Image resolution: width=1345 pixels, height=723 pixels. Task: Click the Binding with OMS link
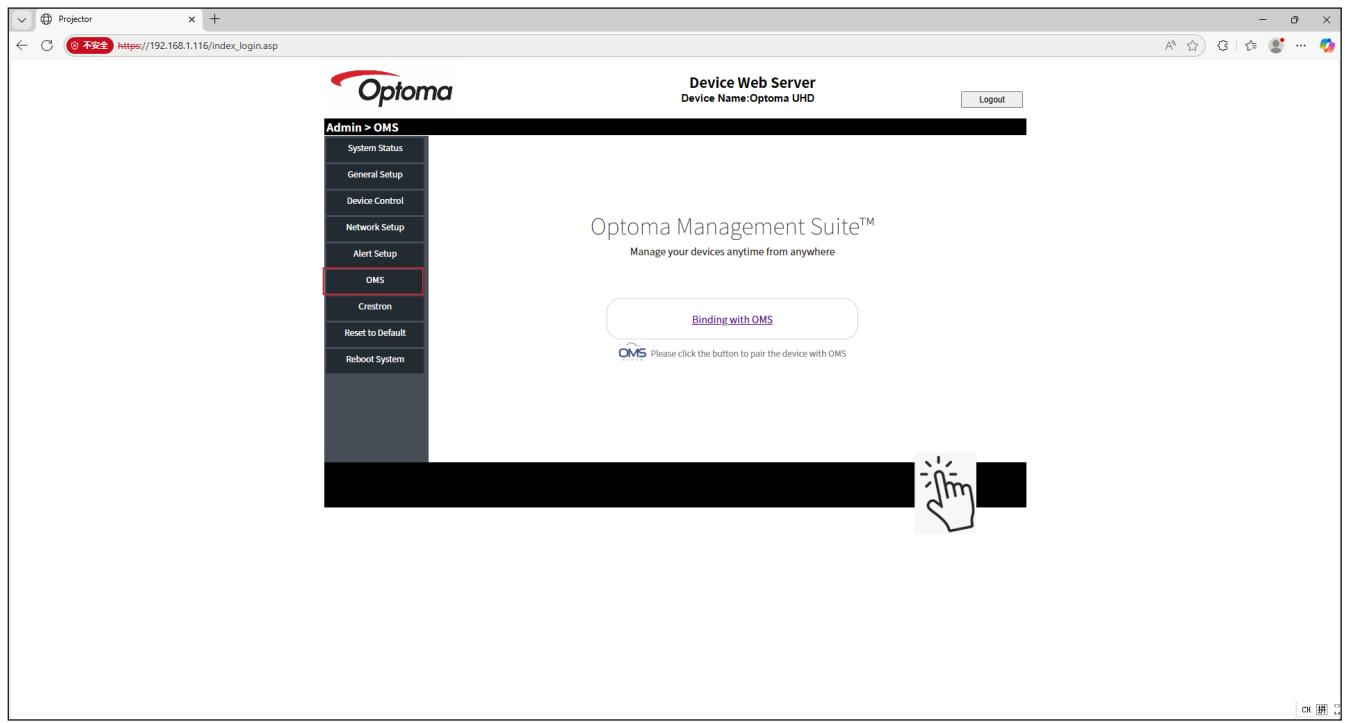(x=733, y=320)
